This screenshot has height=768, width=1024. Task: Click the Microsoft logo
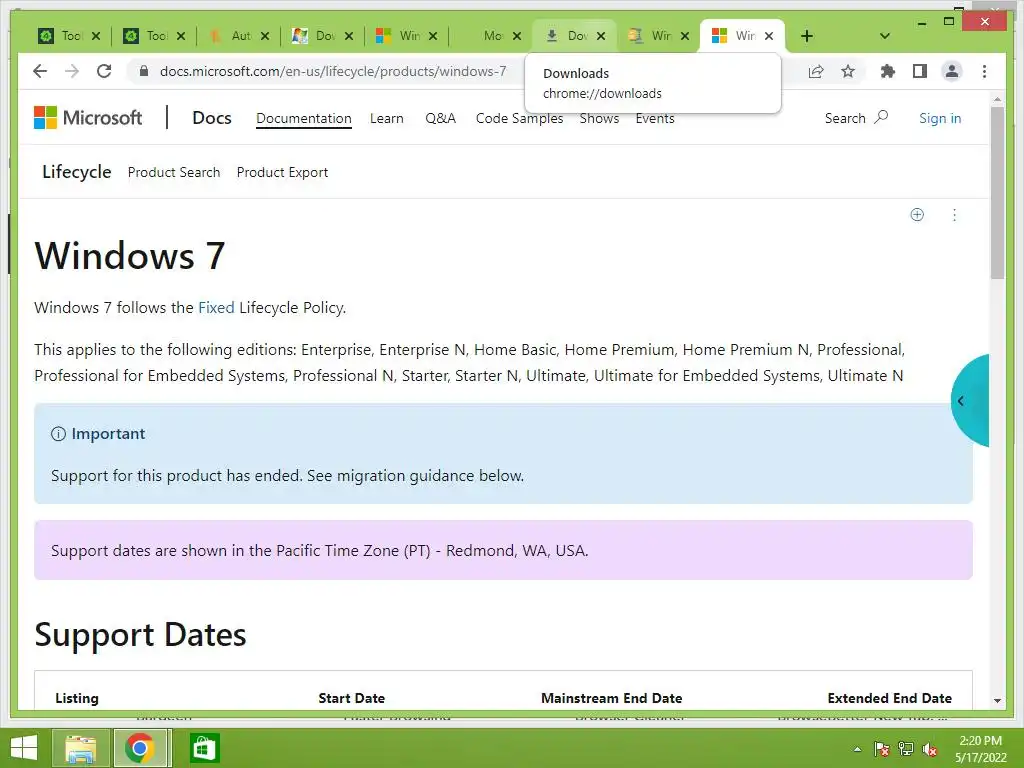tap(88, 118)
